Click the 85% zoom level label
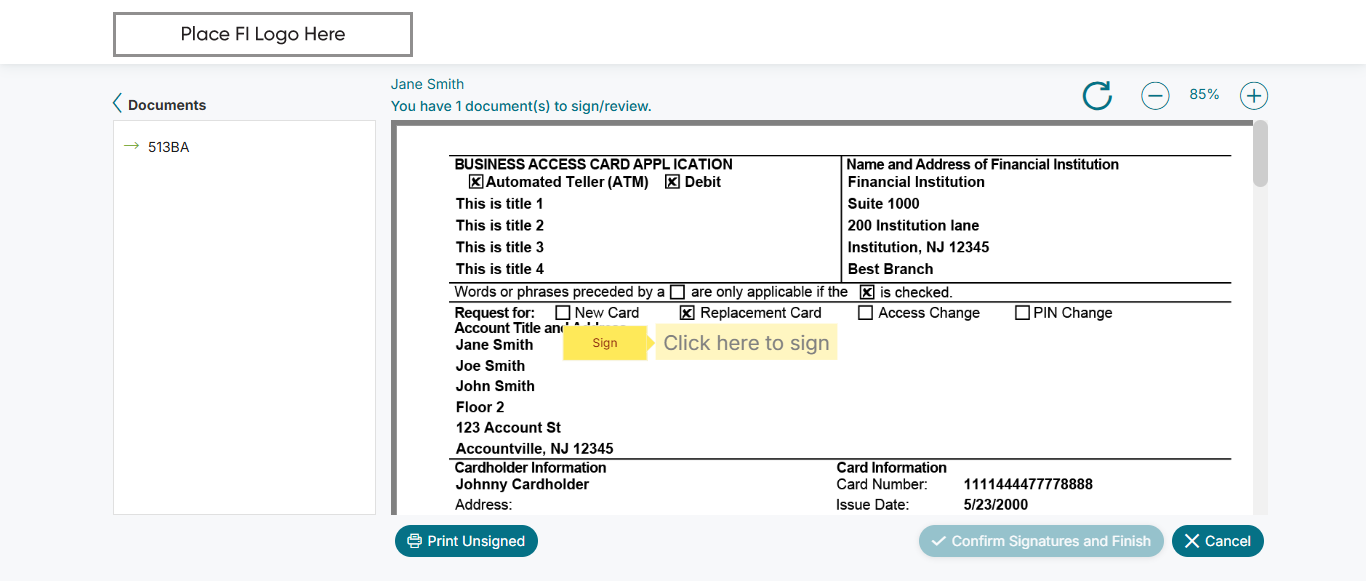The height and width of the screenshot is (581, 1366). coord(1204,95)
